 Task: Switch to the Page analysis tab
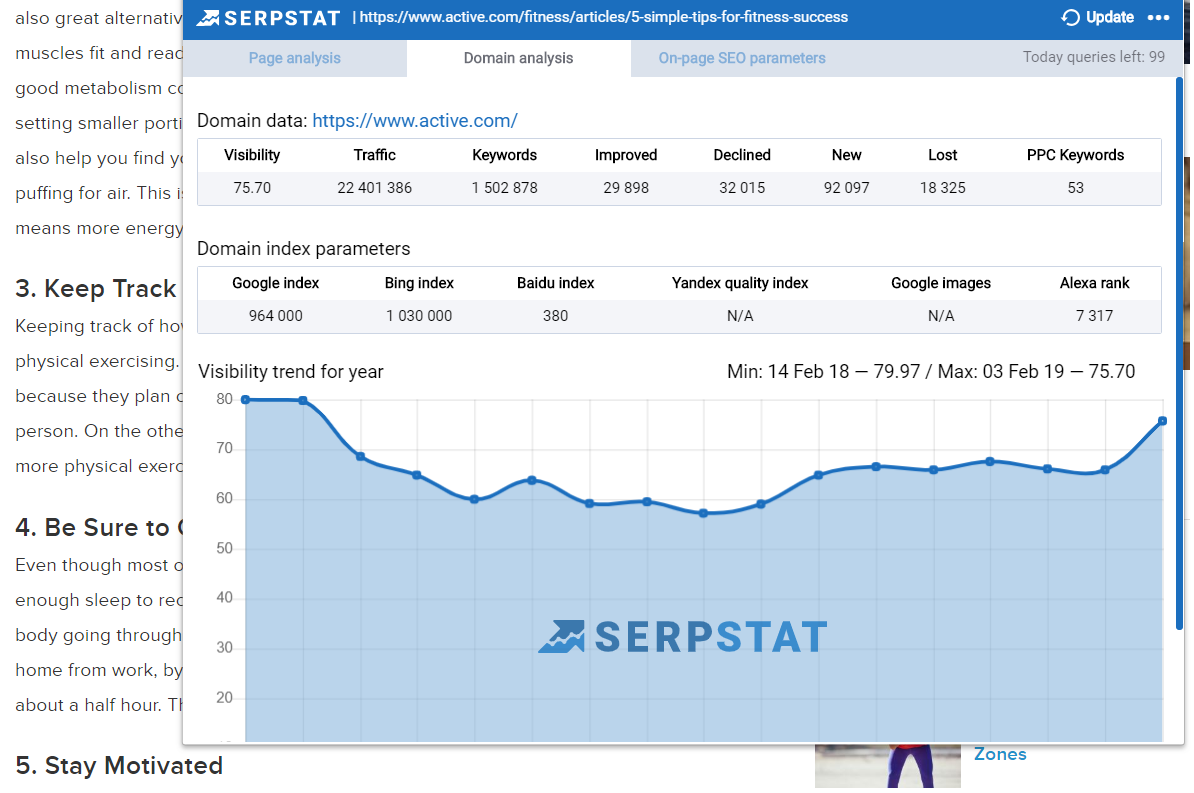294,58
